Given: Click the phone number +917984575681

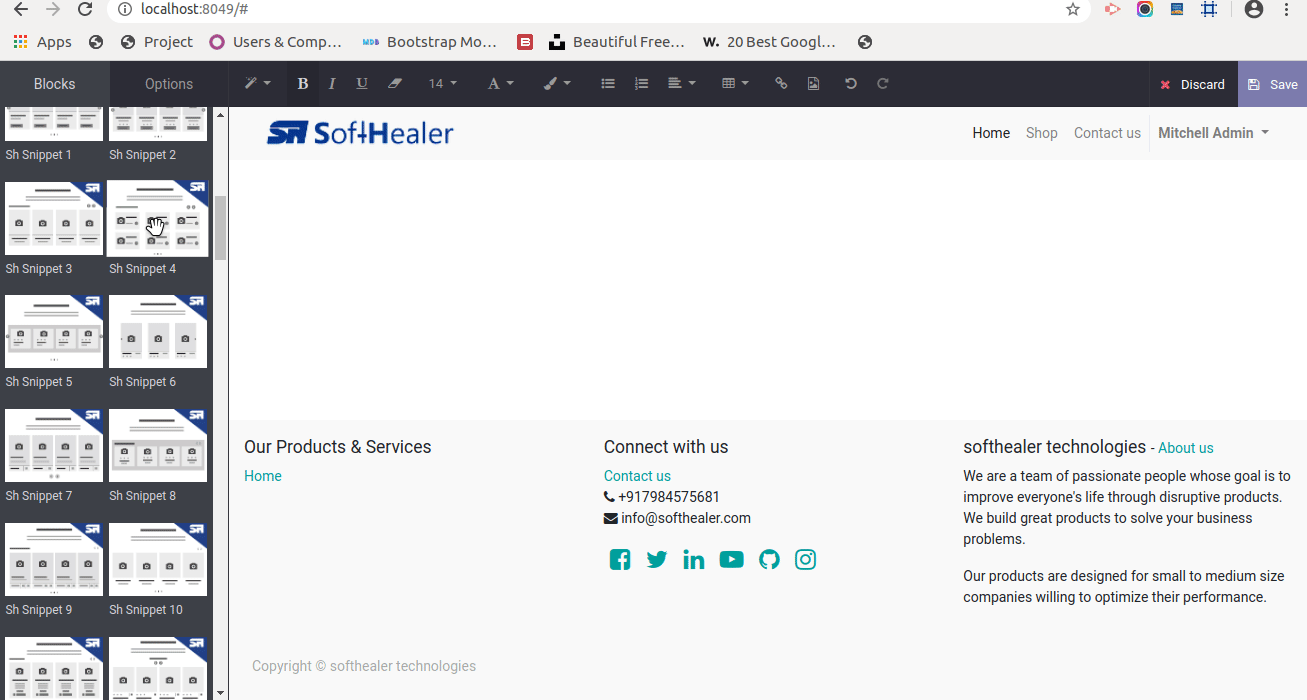Looking at the screenshot, I should click(669, 497).
